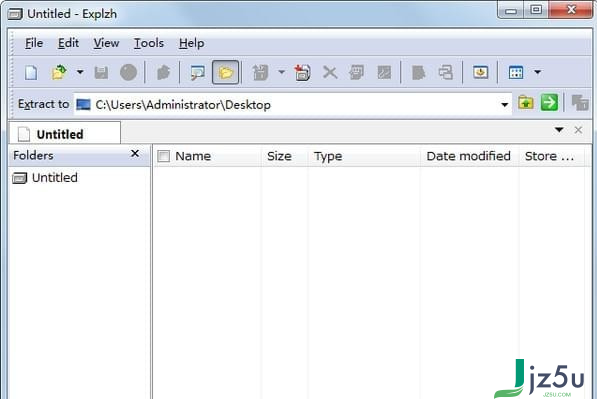Image resolution: width=597 pixels, height=399 pixels.
Task: Sort by the Name column header
Action: (x=193, y=156)
